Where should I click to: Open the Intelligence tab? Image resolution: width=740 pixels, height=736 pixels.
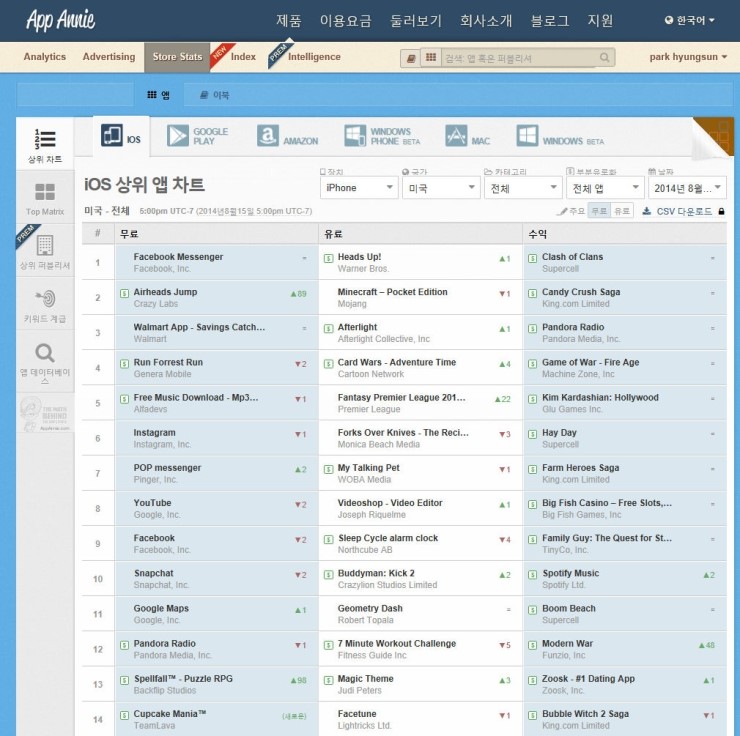point(314,57)
